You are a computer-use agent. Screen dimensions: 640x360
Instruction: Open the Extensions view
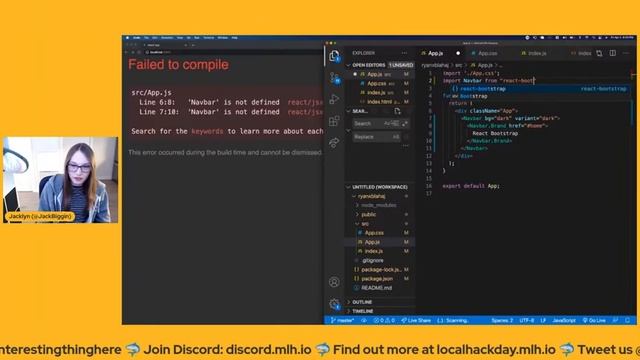(x=334, y=121)
